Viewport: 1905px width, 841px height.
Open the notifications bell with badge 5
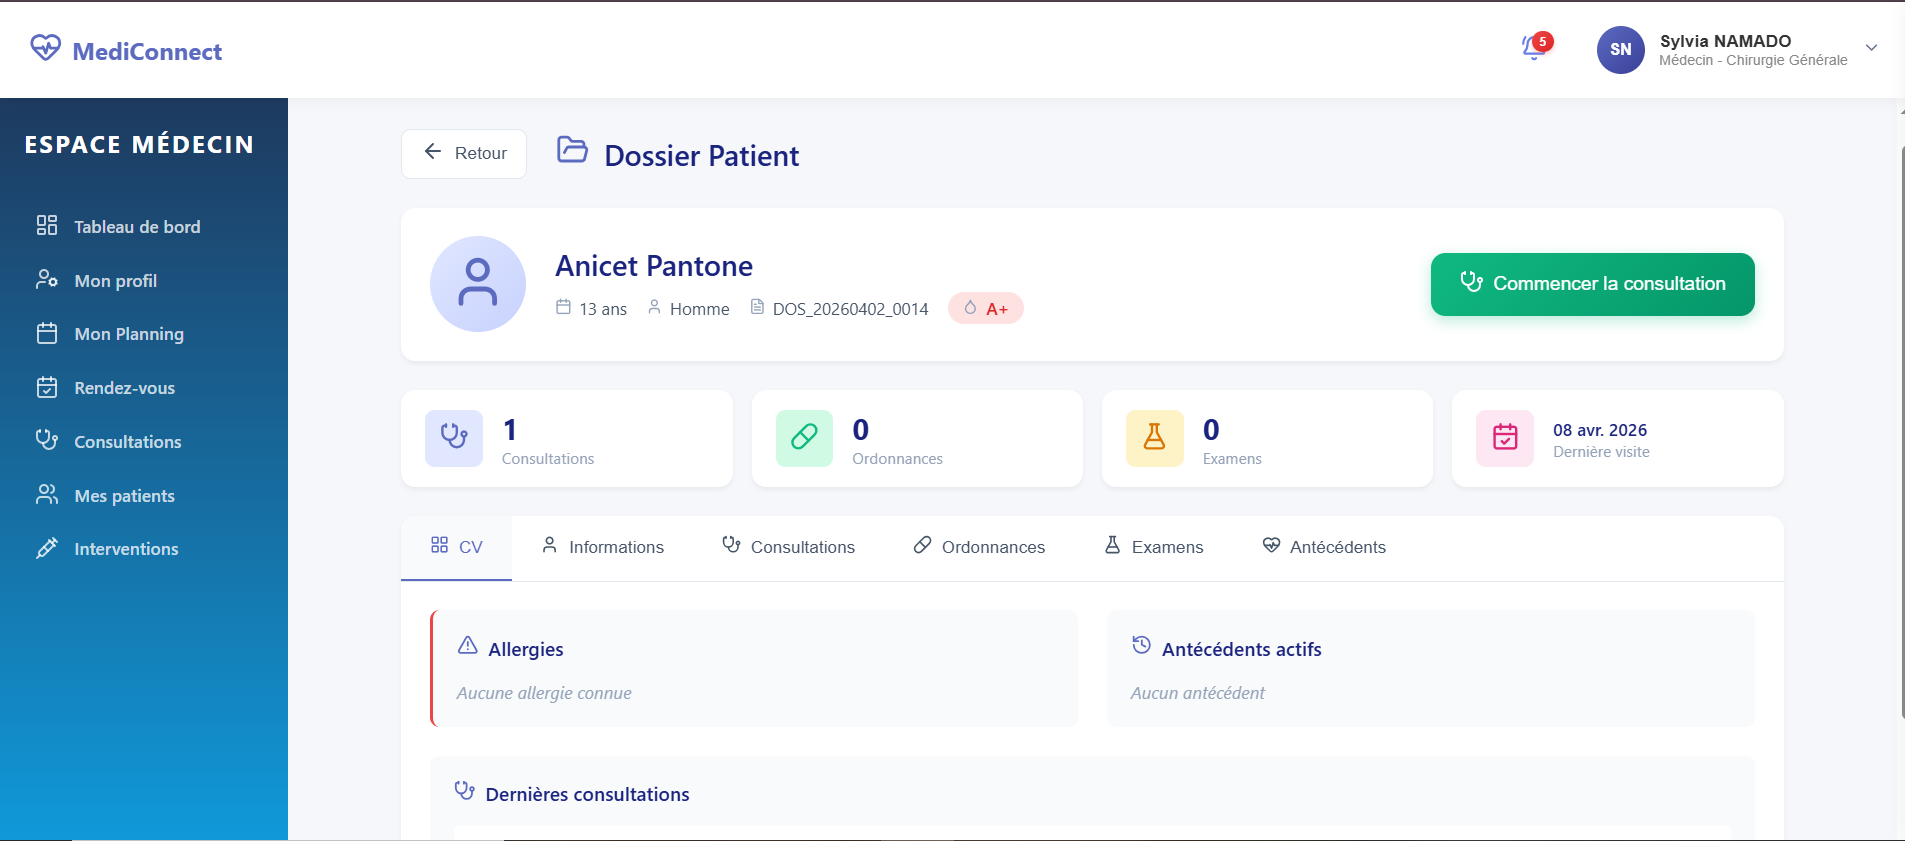click(x=1535, y=46)
